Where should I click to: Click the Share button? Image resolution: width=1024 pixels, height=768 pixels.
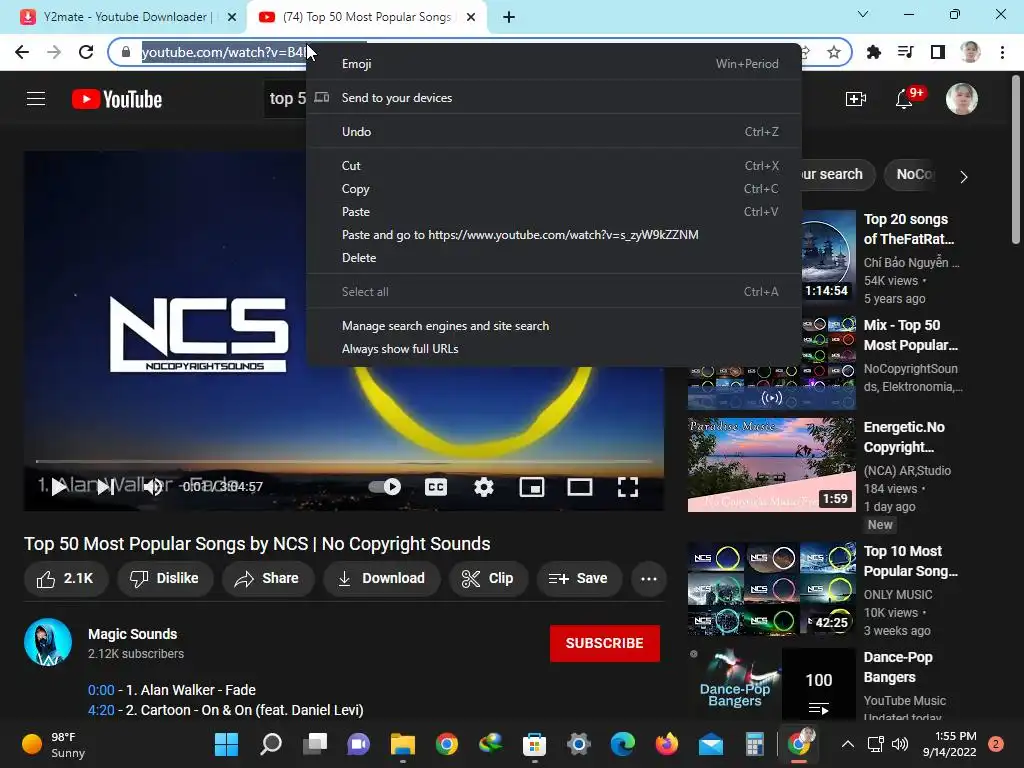click(x=267, y=579)
